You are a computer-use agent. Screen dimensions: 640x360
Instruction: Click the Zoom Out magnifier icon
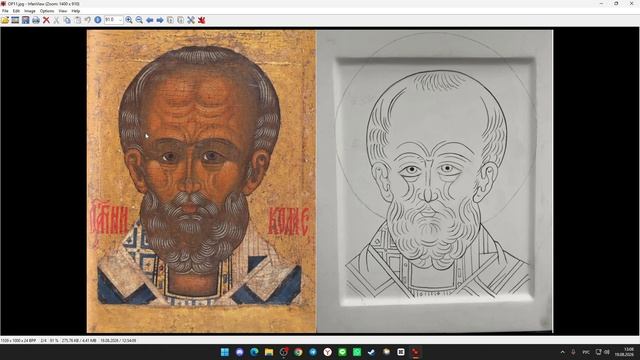[x=139, y=20]
